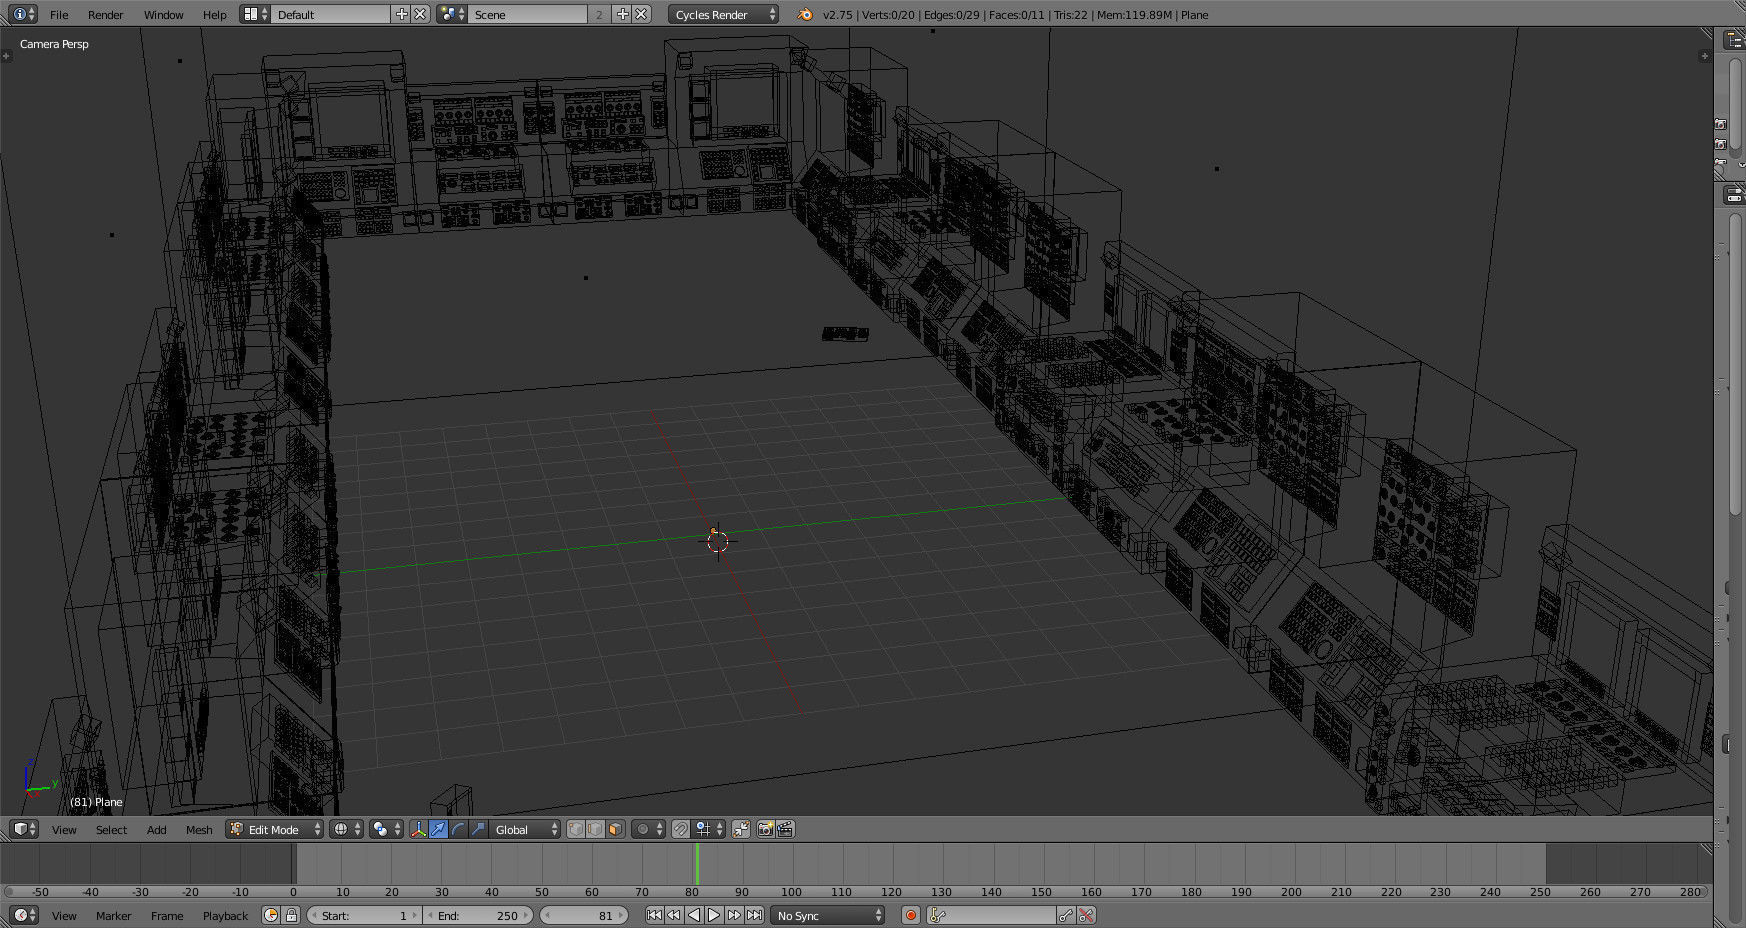The image size is (1746, 928).
Task: Open the screen layout browser icon
Action: [255, 14]
